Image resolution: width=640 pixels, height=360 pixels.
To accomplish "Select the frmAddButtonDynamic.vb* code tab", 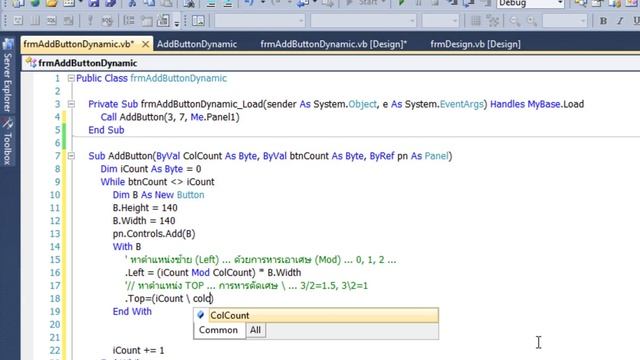I will pos(78,44).
